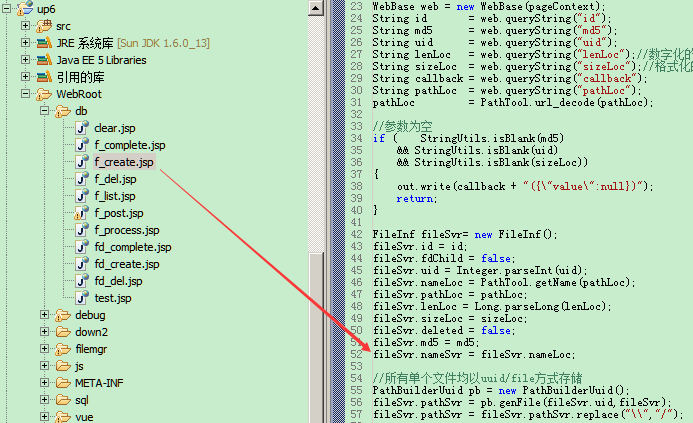The width and height of the screenshot is (693, 423).
Task: Expand the JRE 系统库 node
Action: (x=25, y=42)
